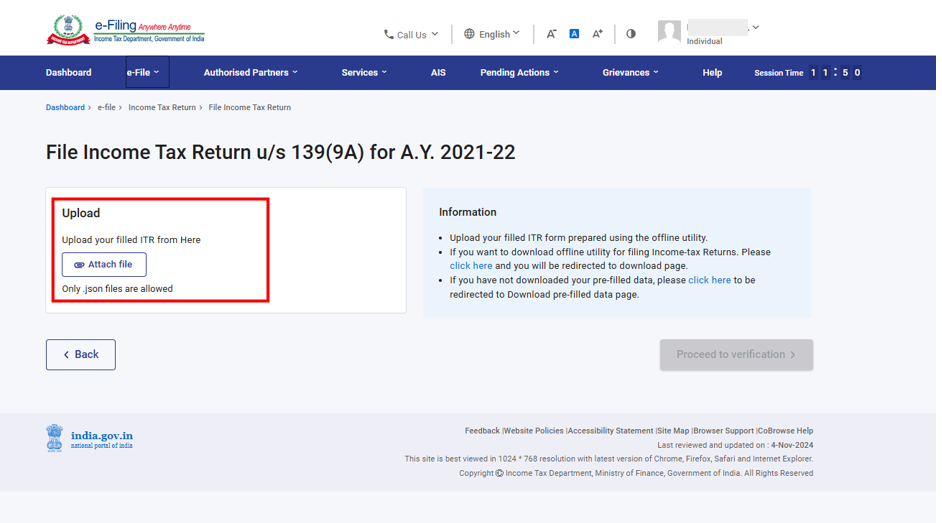
Task: Go to the AIS page
Action: [x=438, y=73]
